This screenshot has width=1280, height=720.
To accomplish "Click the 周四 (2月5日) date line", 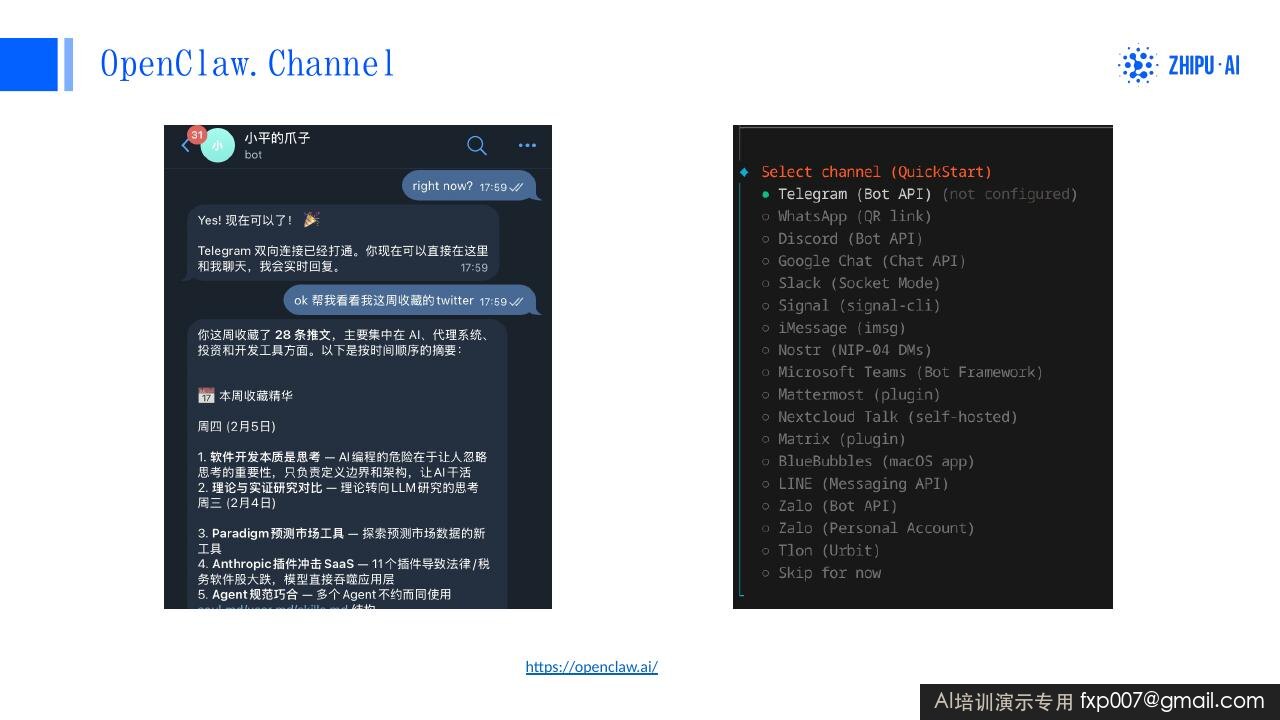I will click(236, 426).
